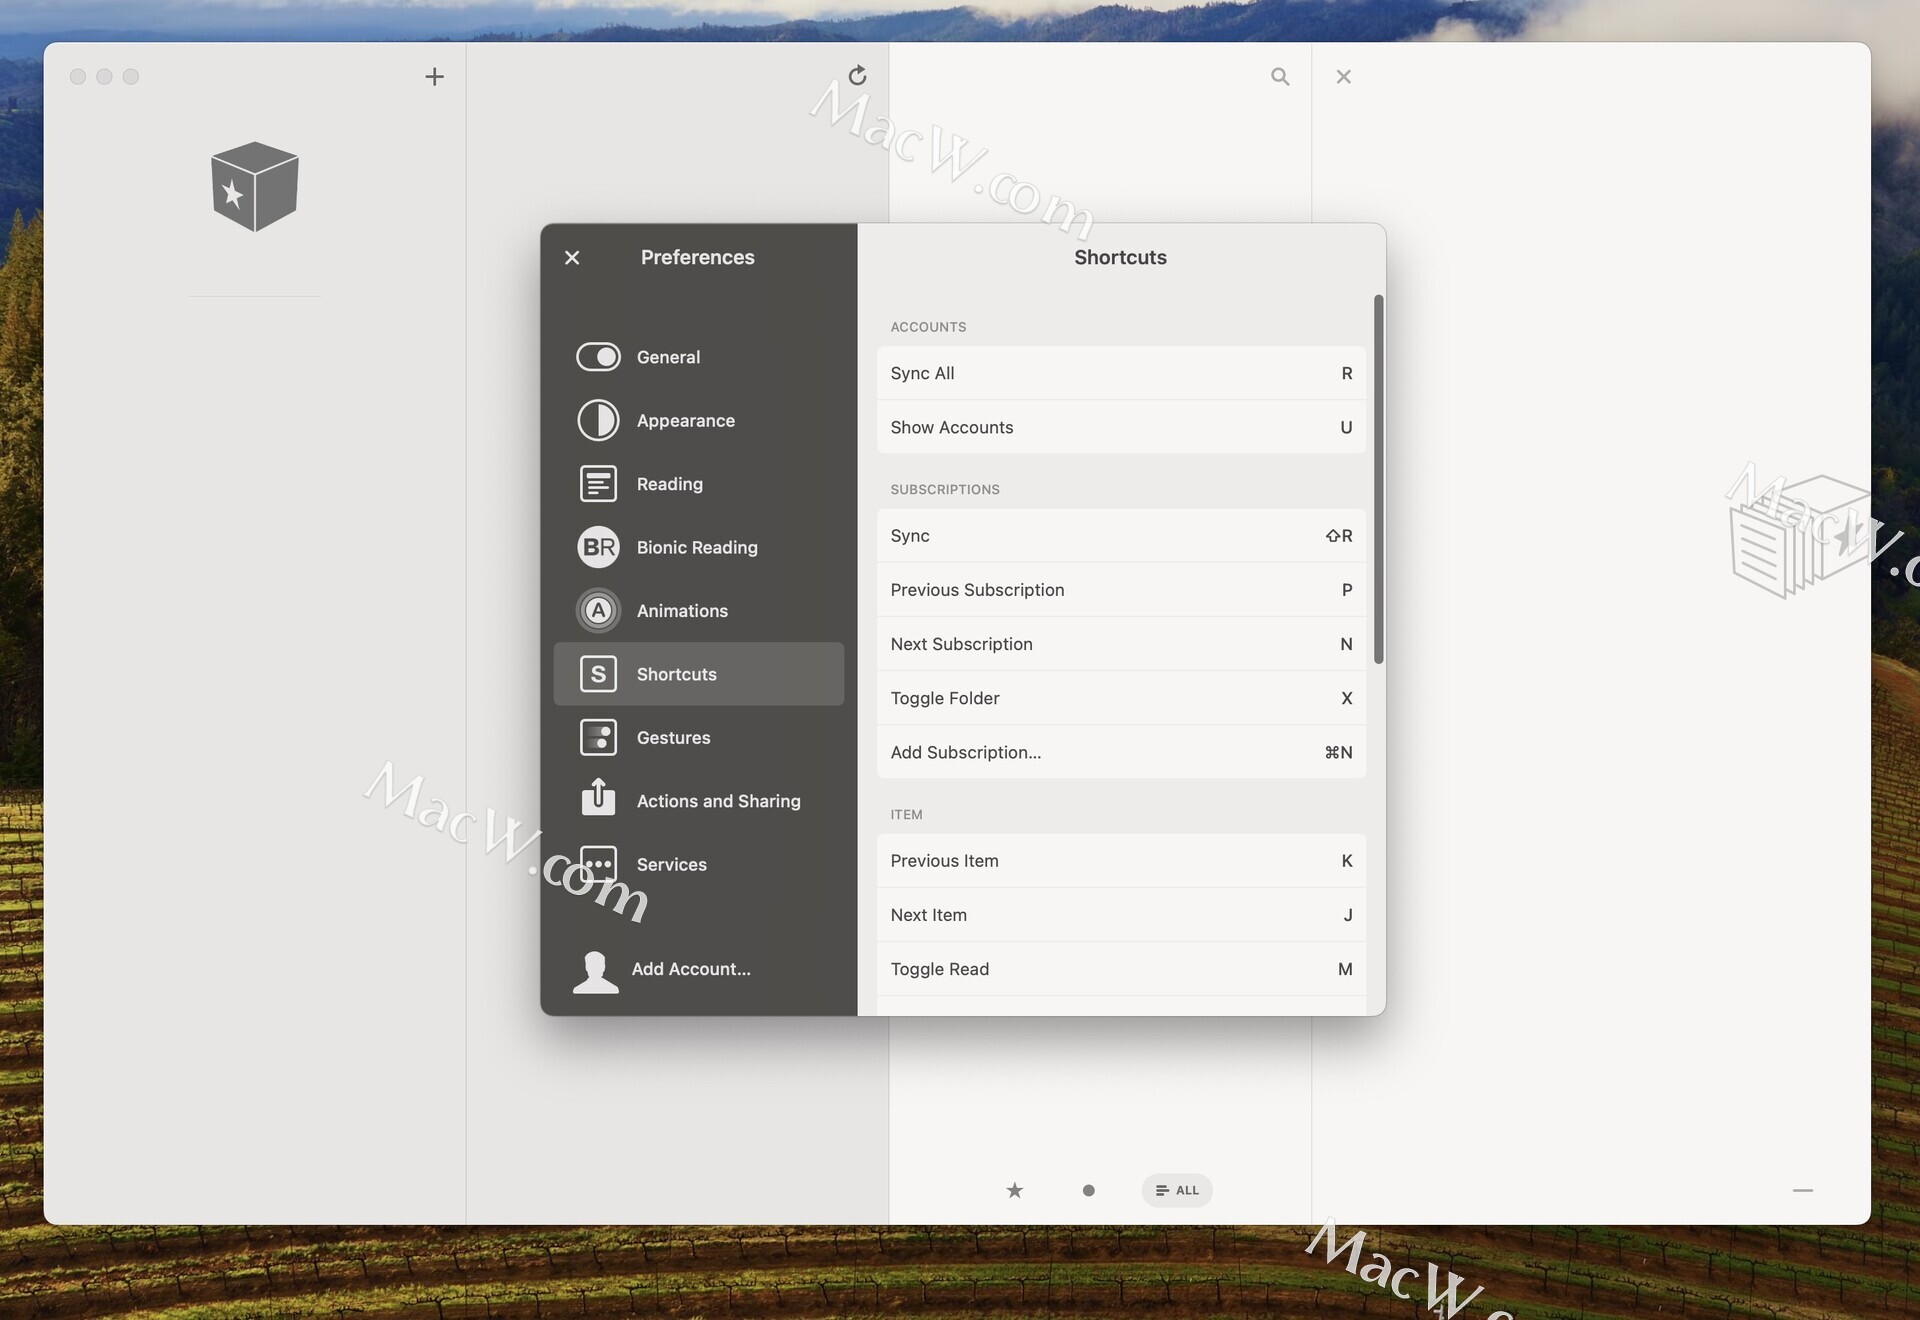Viewport: 1920px width, 1320px height.
Task: Click the star-cube app logo in the sidebar
Action: (255, 186)
